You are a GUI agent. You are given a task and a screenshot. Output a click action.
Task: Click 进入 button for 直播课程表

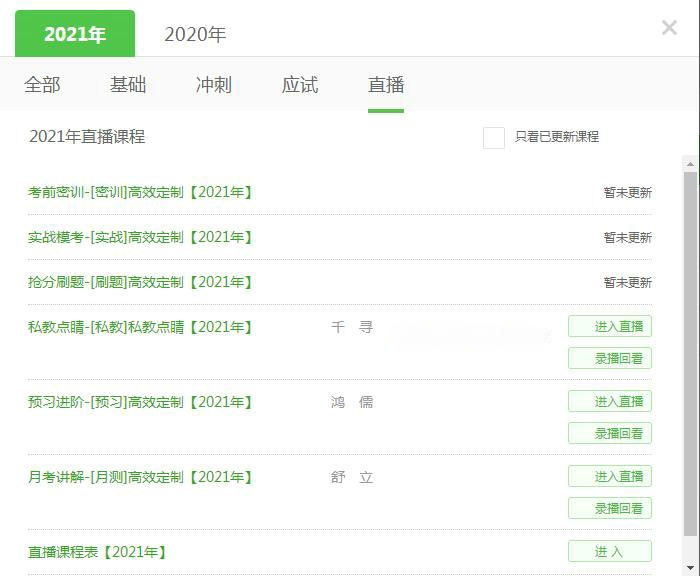[x=610, y=551]
